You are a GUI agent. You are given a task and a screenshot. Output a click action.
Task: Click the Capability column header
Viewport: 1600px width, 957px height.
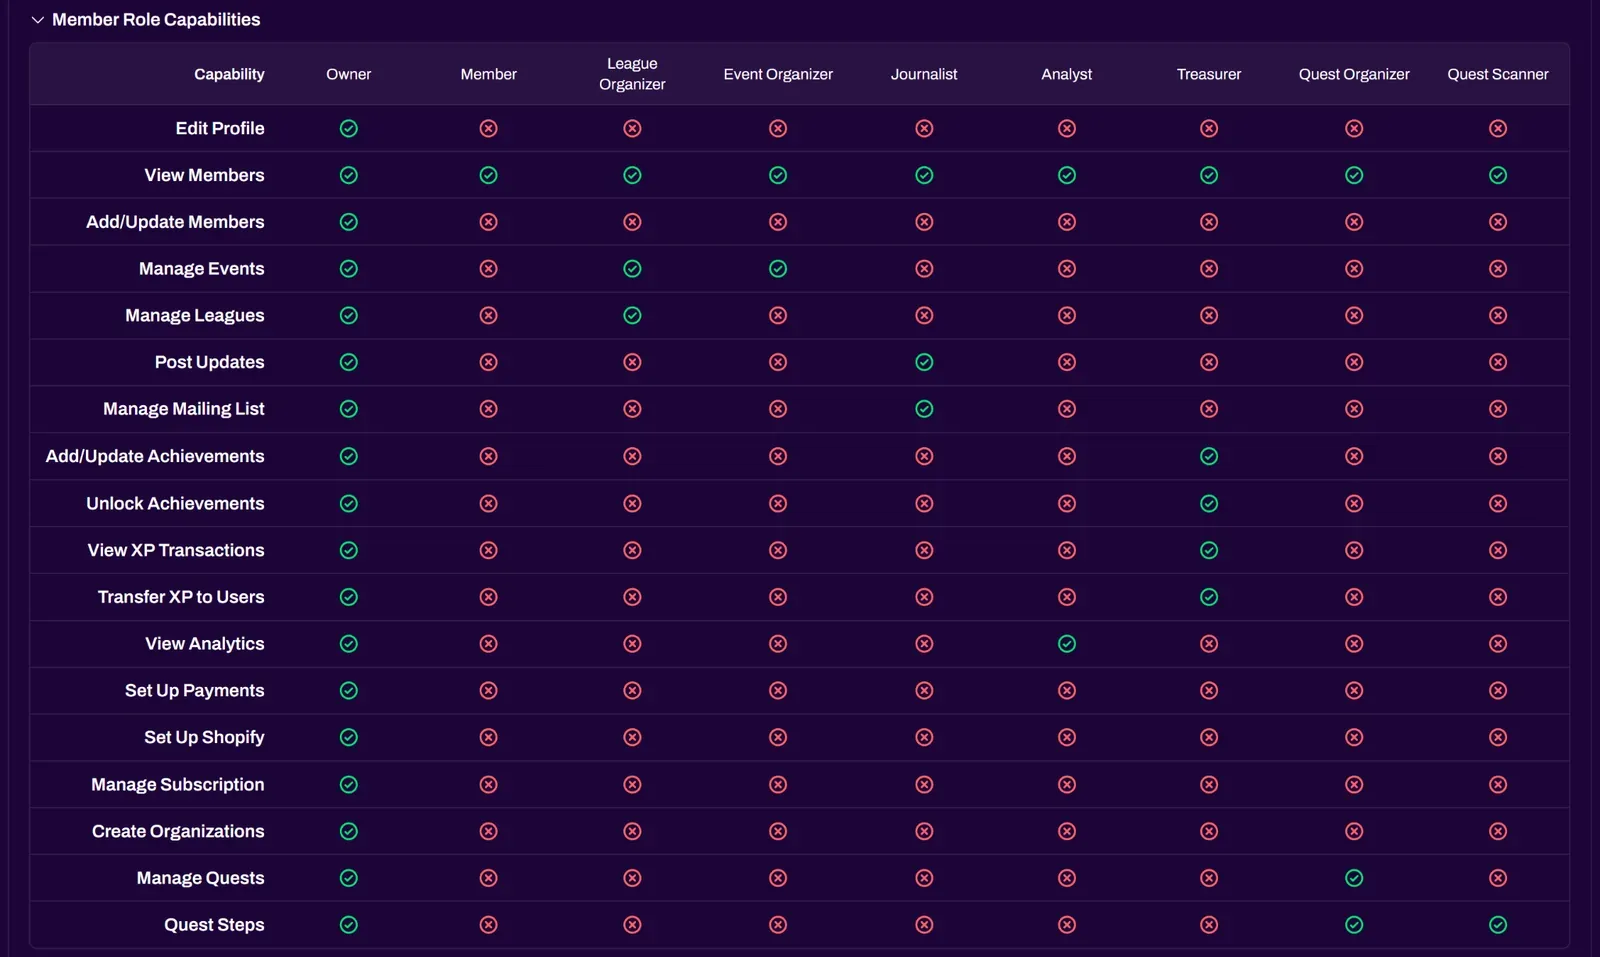pos(229,74)
